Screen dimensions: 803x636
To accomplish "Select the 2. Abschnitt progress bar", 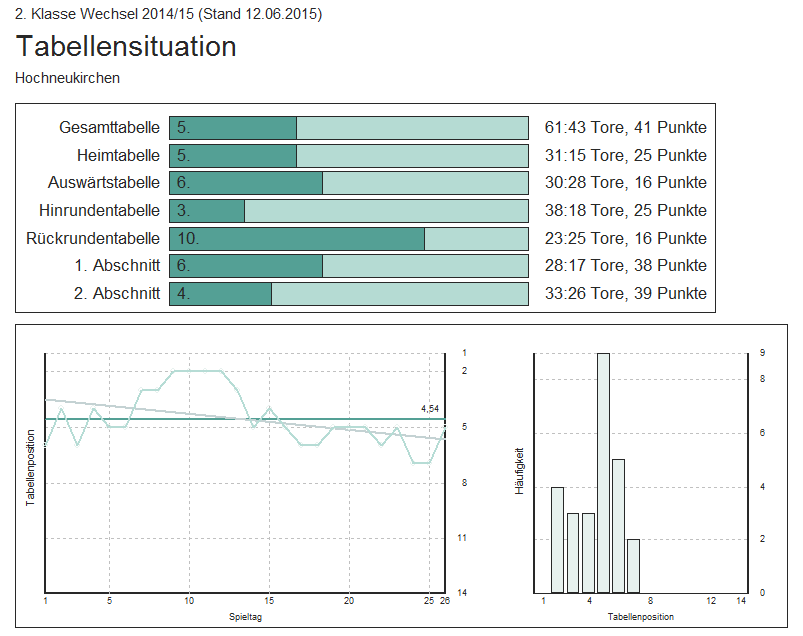I will pyautogui.click(x=348, y=294).
